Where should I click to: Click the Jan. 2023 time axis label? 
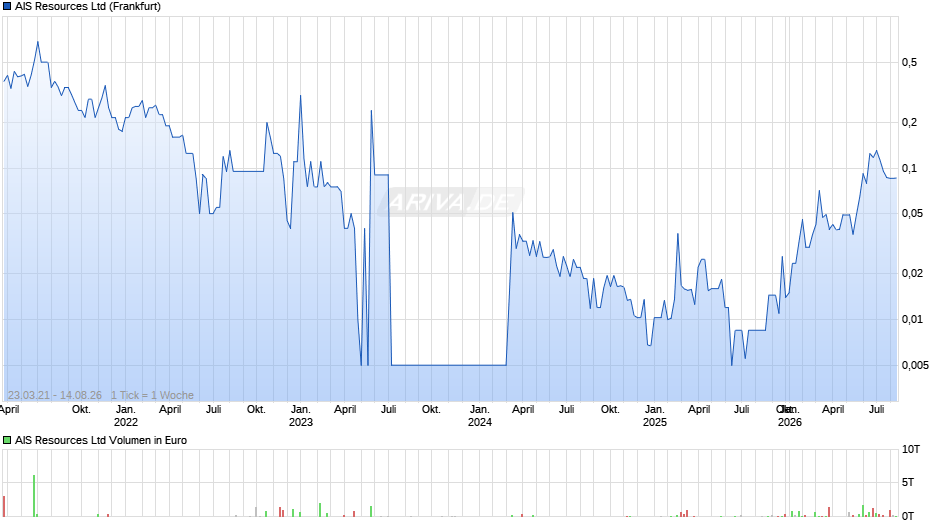click(x=300, y=416)
